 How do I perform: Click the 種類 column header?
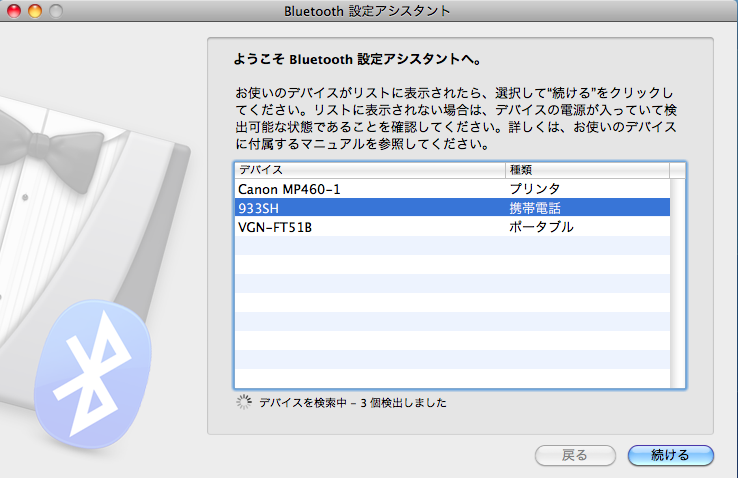pos(587,170)
